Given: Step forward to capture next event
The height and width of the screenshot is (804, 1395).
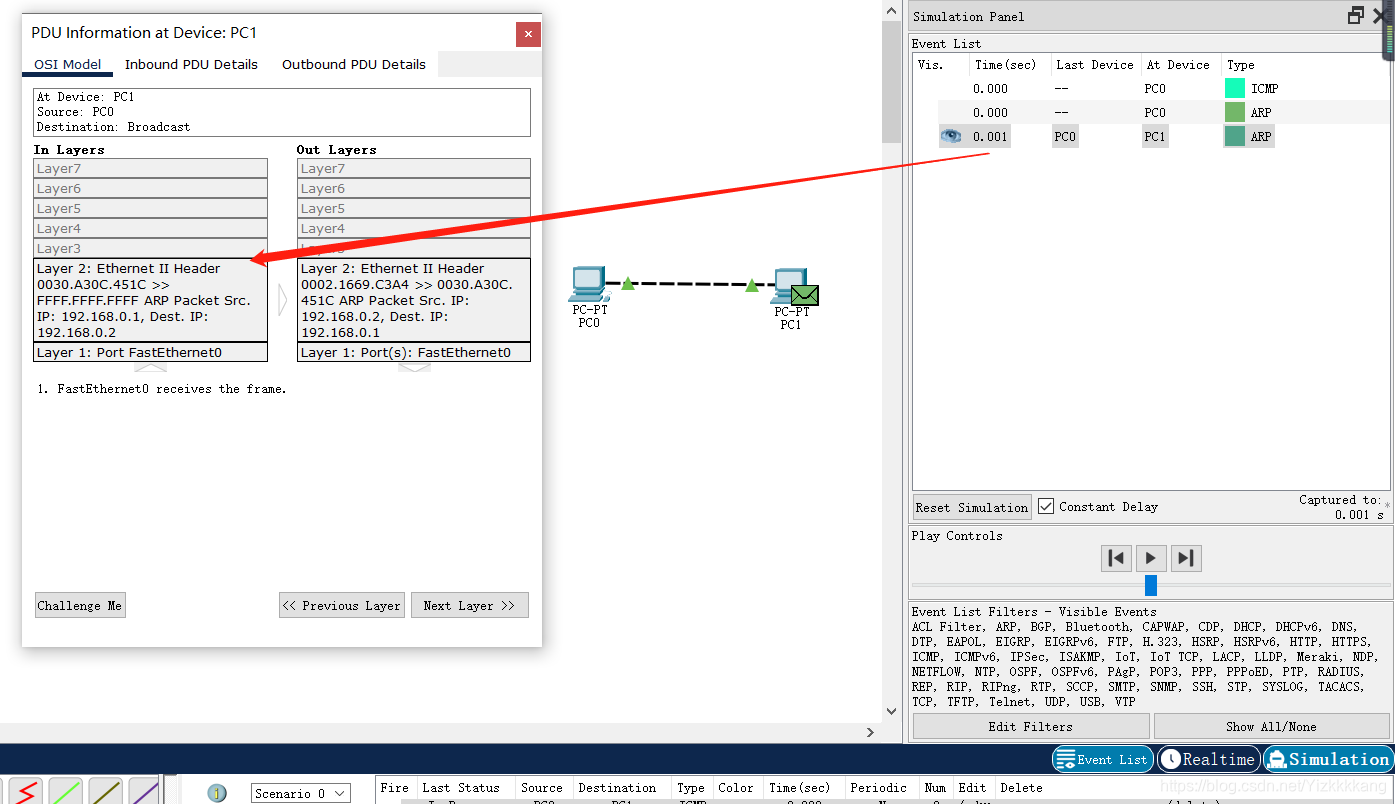Looking at the screenshot, I should pos(1186,558).
